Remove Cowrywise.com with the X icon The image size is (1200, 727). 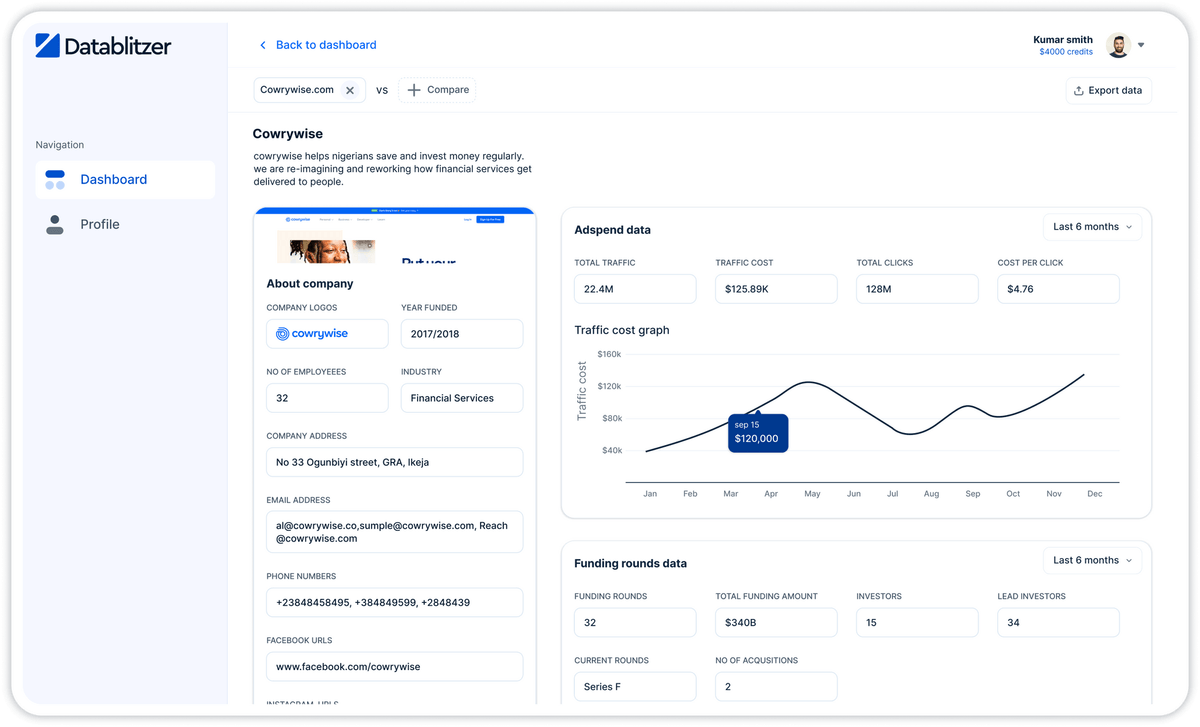pyautogui.click(x=350, y=90)
